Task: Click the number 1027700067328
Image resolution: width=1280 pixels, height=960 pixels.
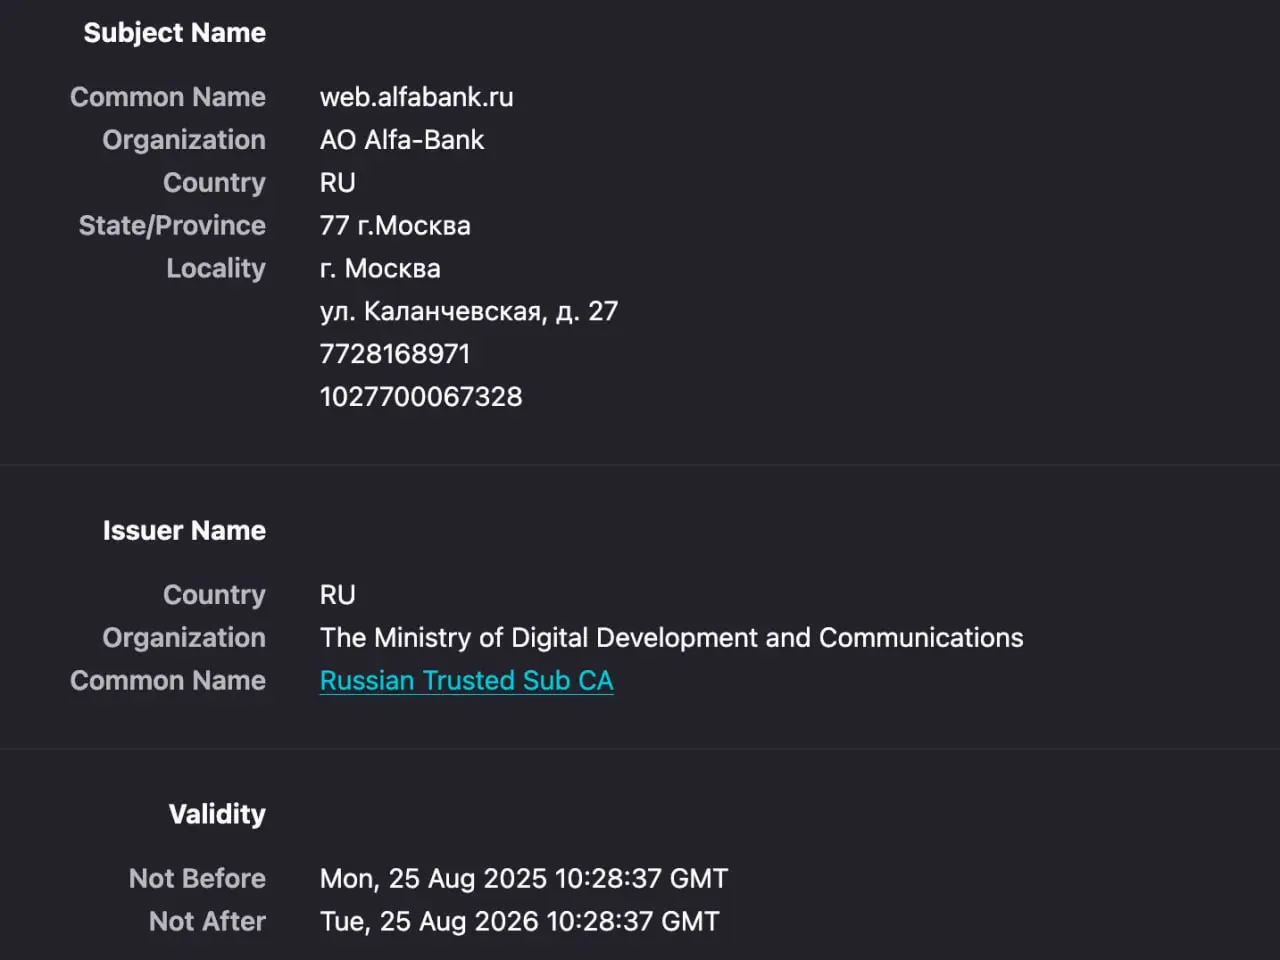Action: point(421,397)
